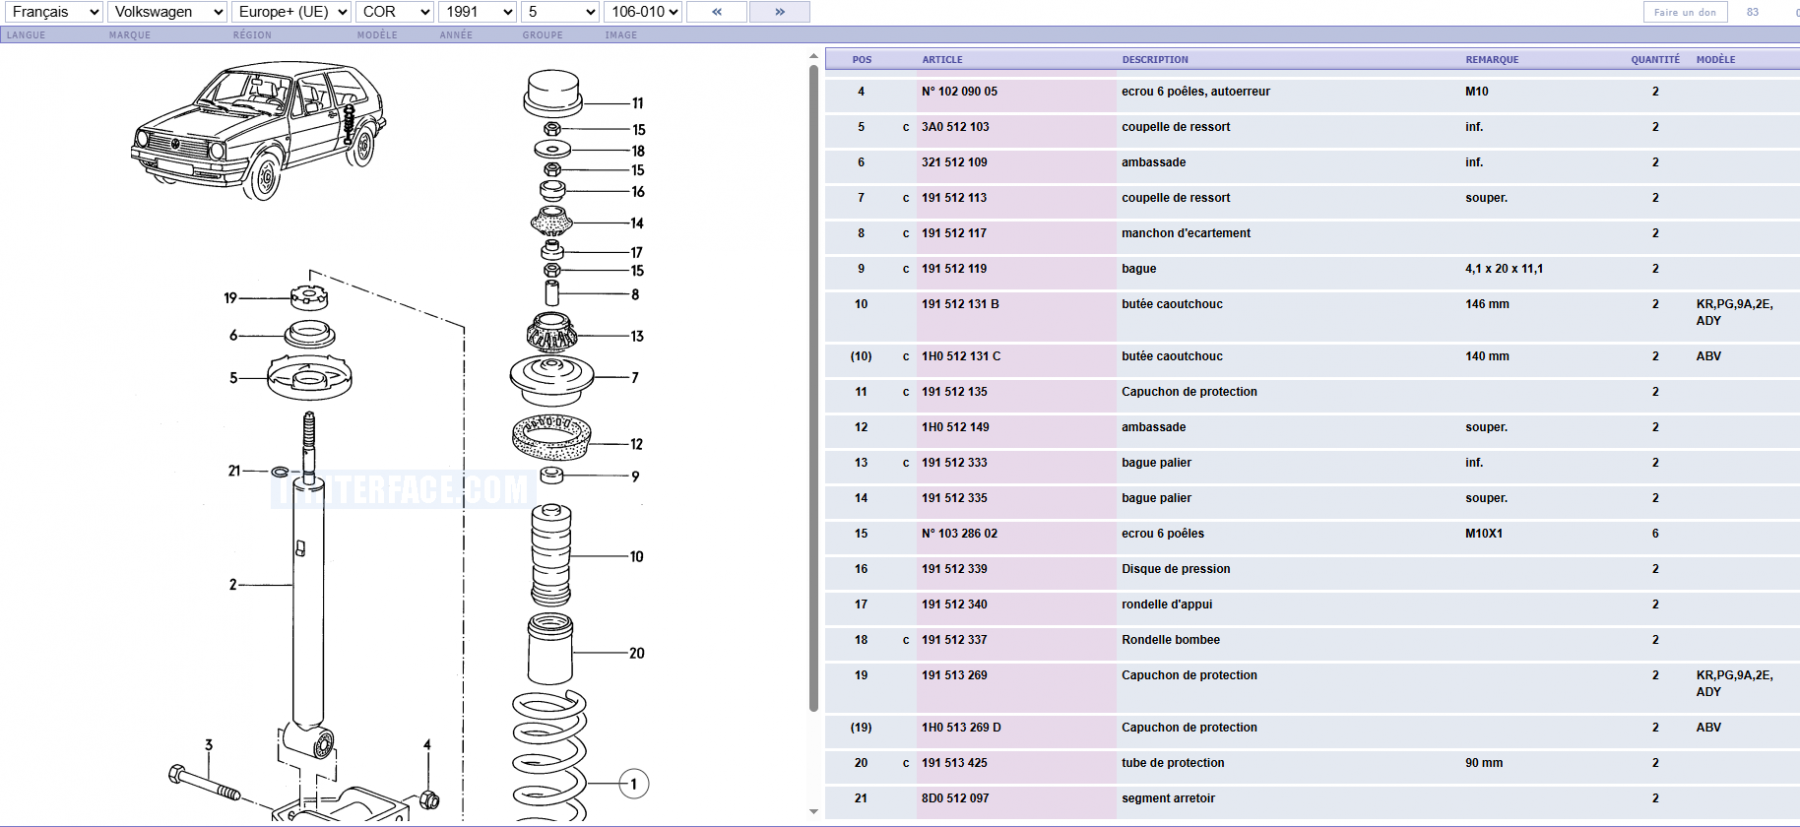Change the 1991 year dropdown
1800x827 pixels.
[477, 12]
